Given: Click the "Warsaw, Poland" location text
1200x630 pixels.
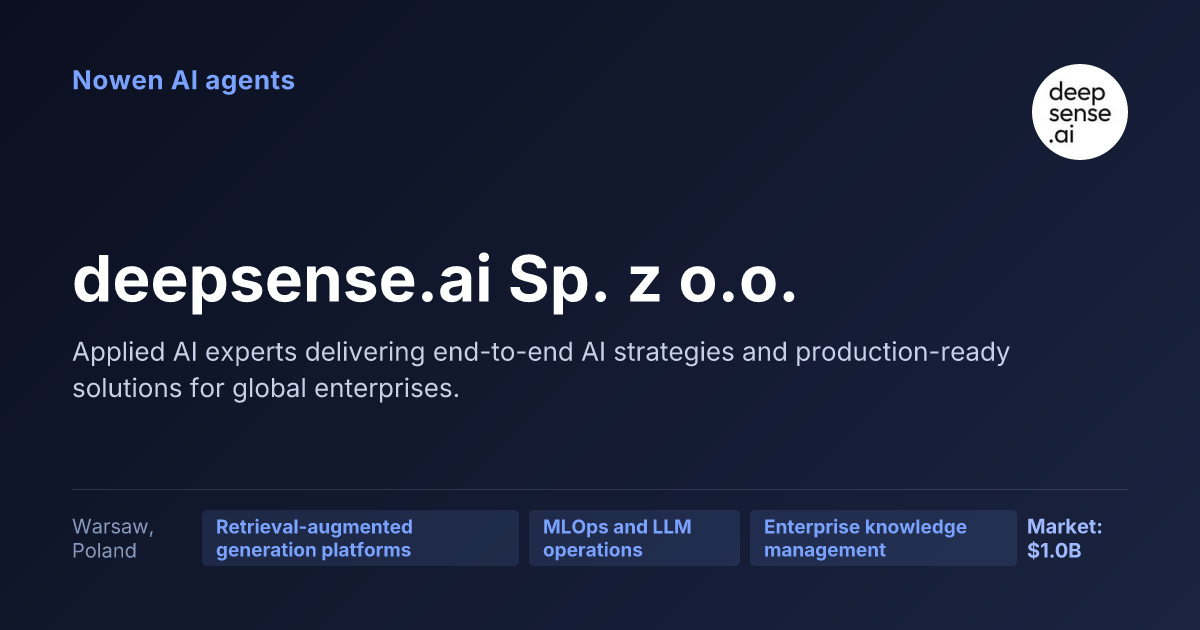Looking at the screenshot, I should click(x=113, y=538).
